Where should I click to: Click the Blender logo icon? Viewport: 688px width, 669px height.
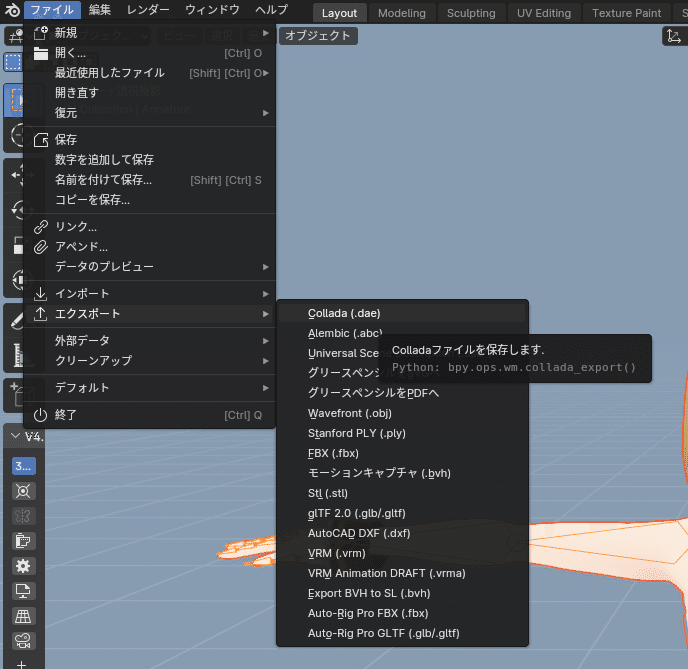[12, 10]
